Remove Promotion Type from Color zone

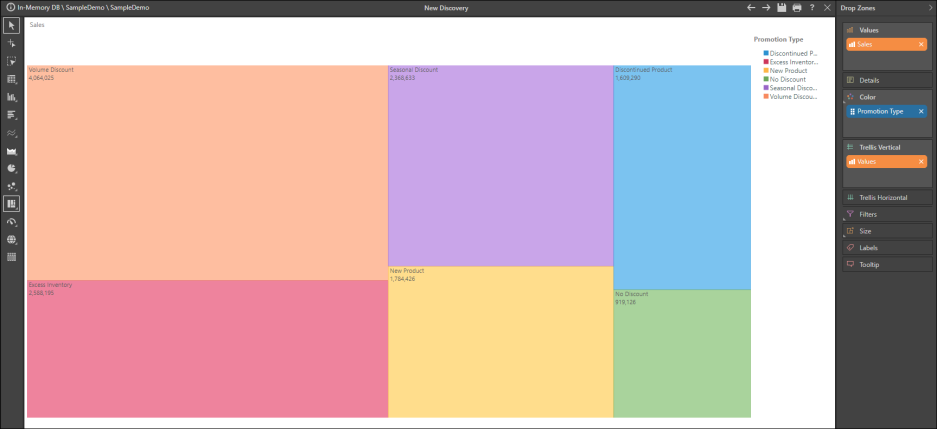(921, 112)
